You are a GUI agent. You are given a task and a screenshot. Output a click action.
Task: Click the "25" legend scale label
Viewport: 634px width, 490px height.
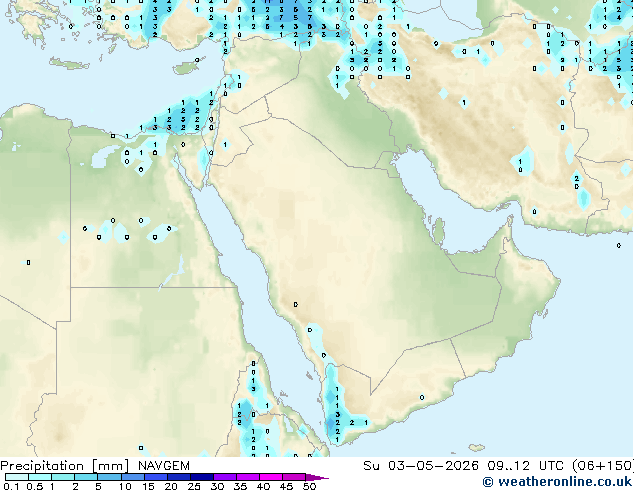(x=194, y=486)
